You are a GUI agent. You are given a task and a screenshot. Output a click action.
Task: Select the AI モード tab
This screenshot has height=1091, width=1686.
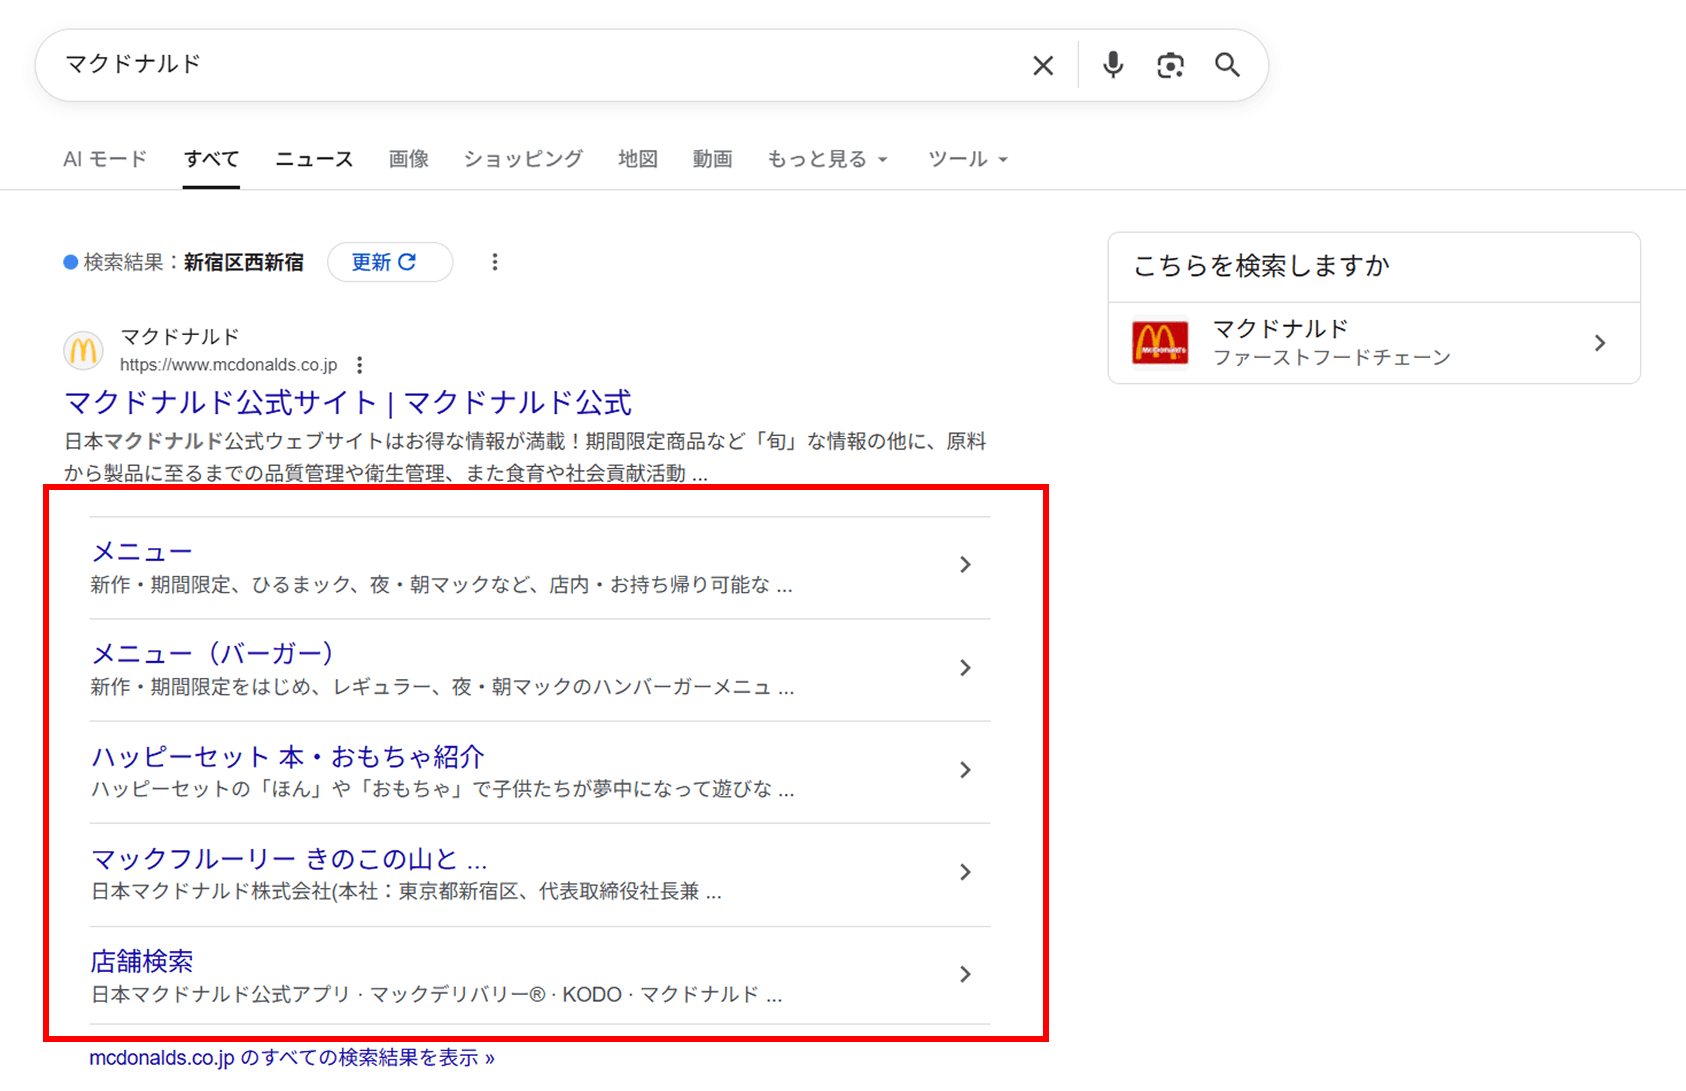pos(105,159)
